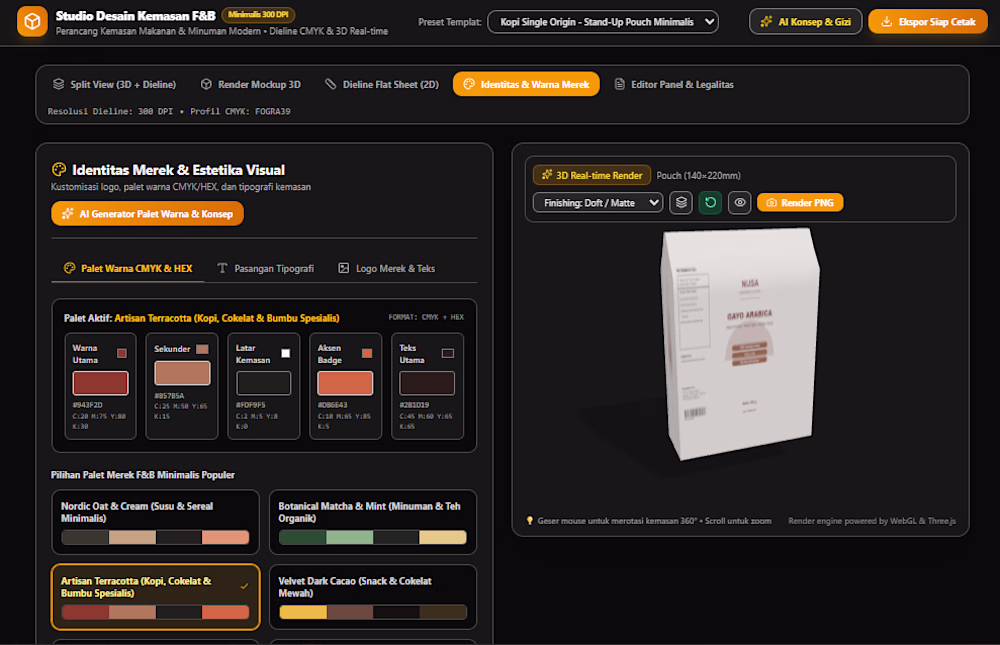Screen dimensions: 1000x645
Task: Switch to Render Mockup 3D tab
Action: point(251,84)
